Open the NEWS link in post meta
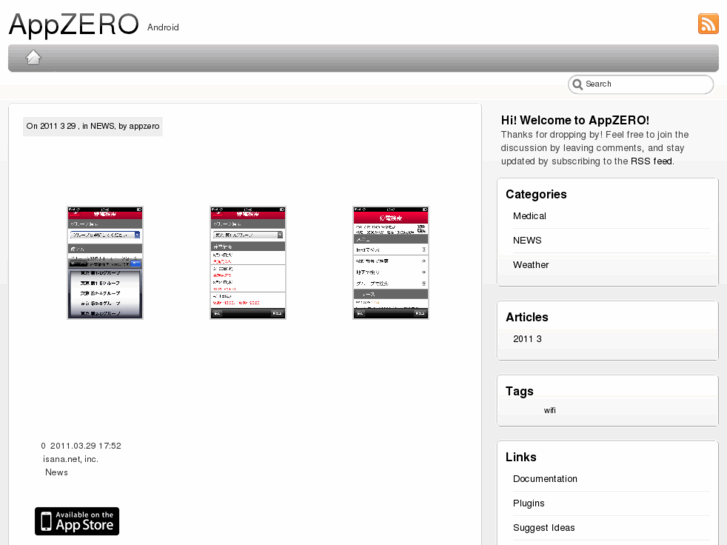 tap(102, 126)
